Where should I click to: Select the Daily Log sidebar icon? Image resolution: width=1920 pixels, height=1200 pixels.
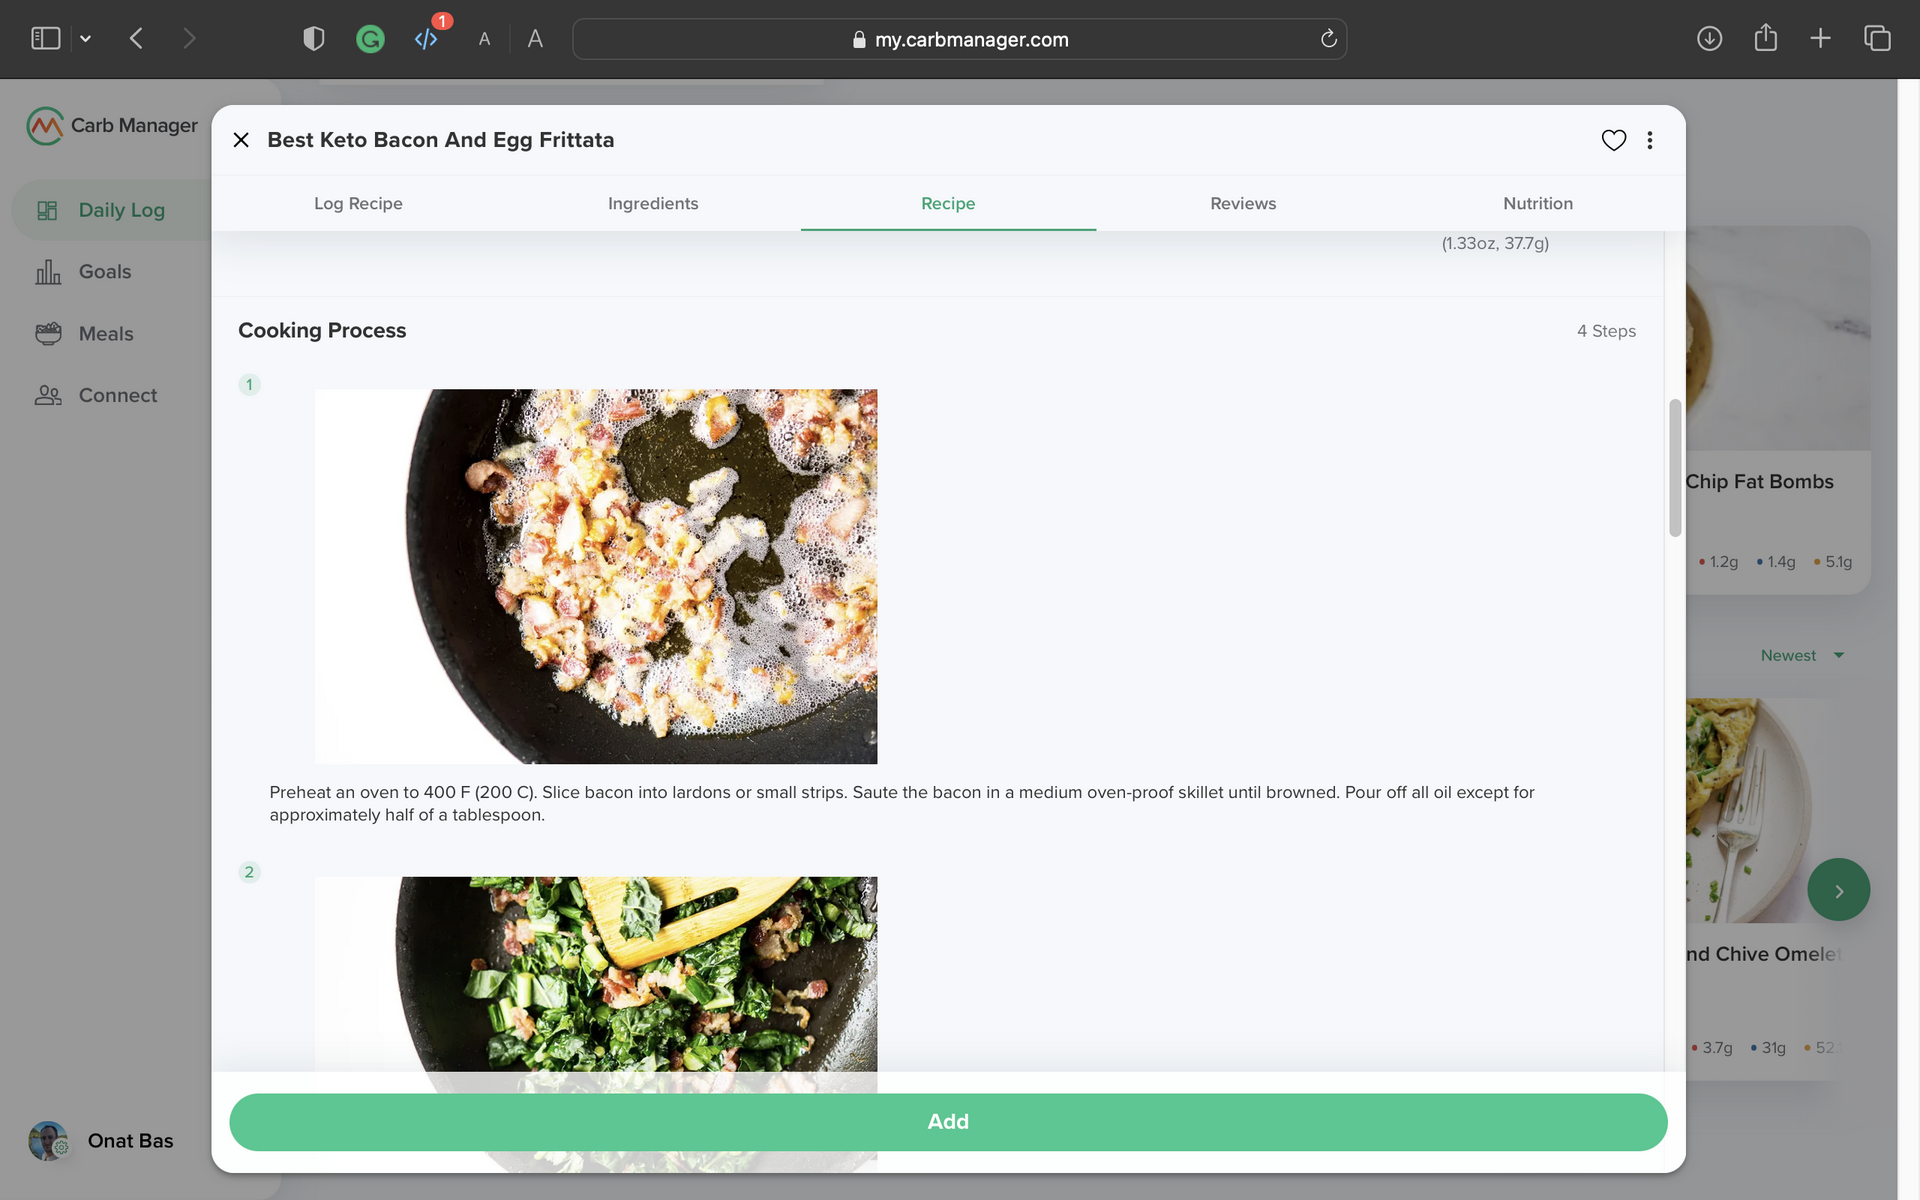pyautogui.click(x=48, y=210)
